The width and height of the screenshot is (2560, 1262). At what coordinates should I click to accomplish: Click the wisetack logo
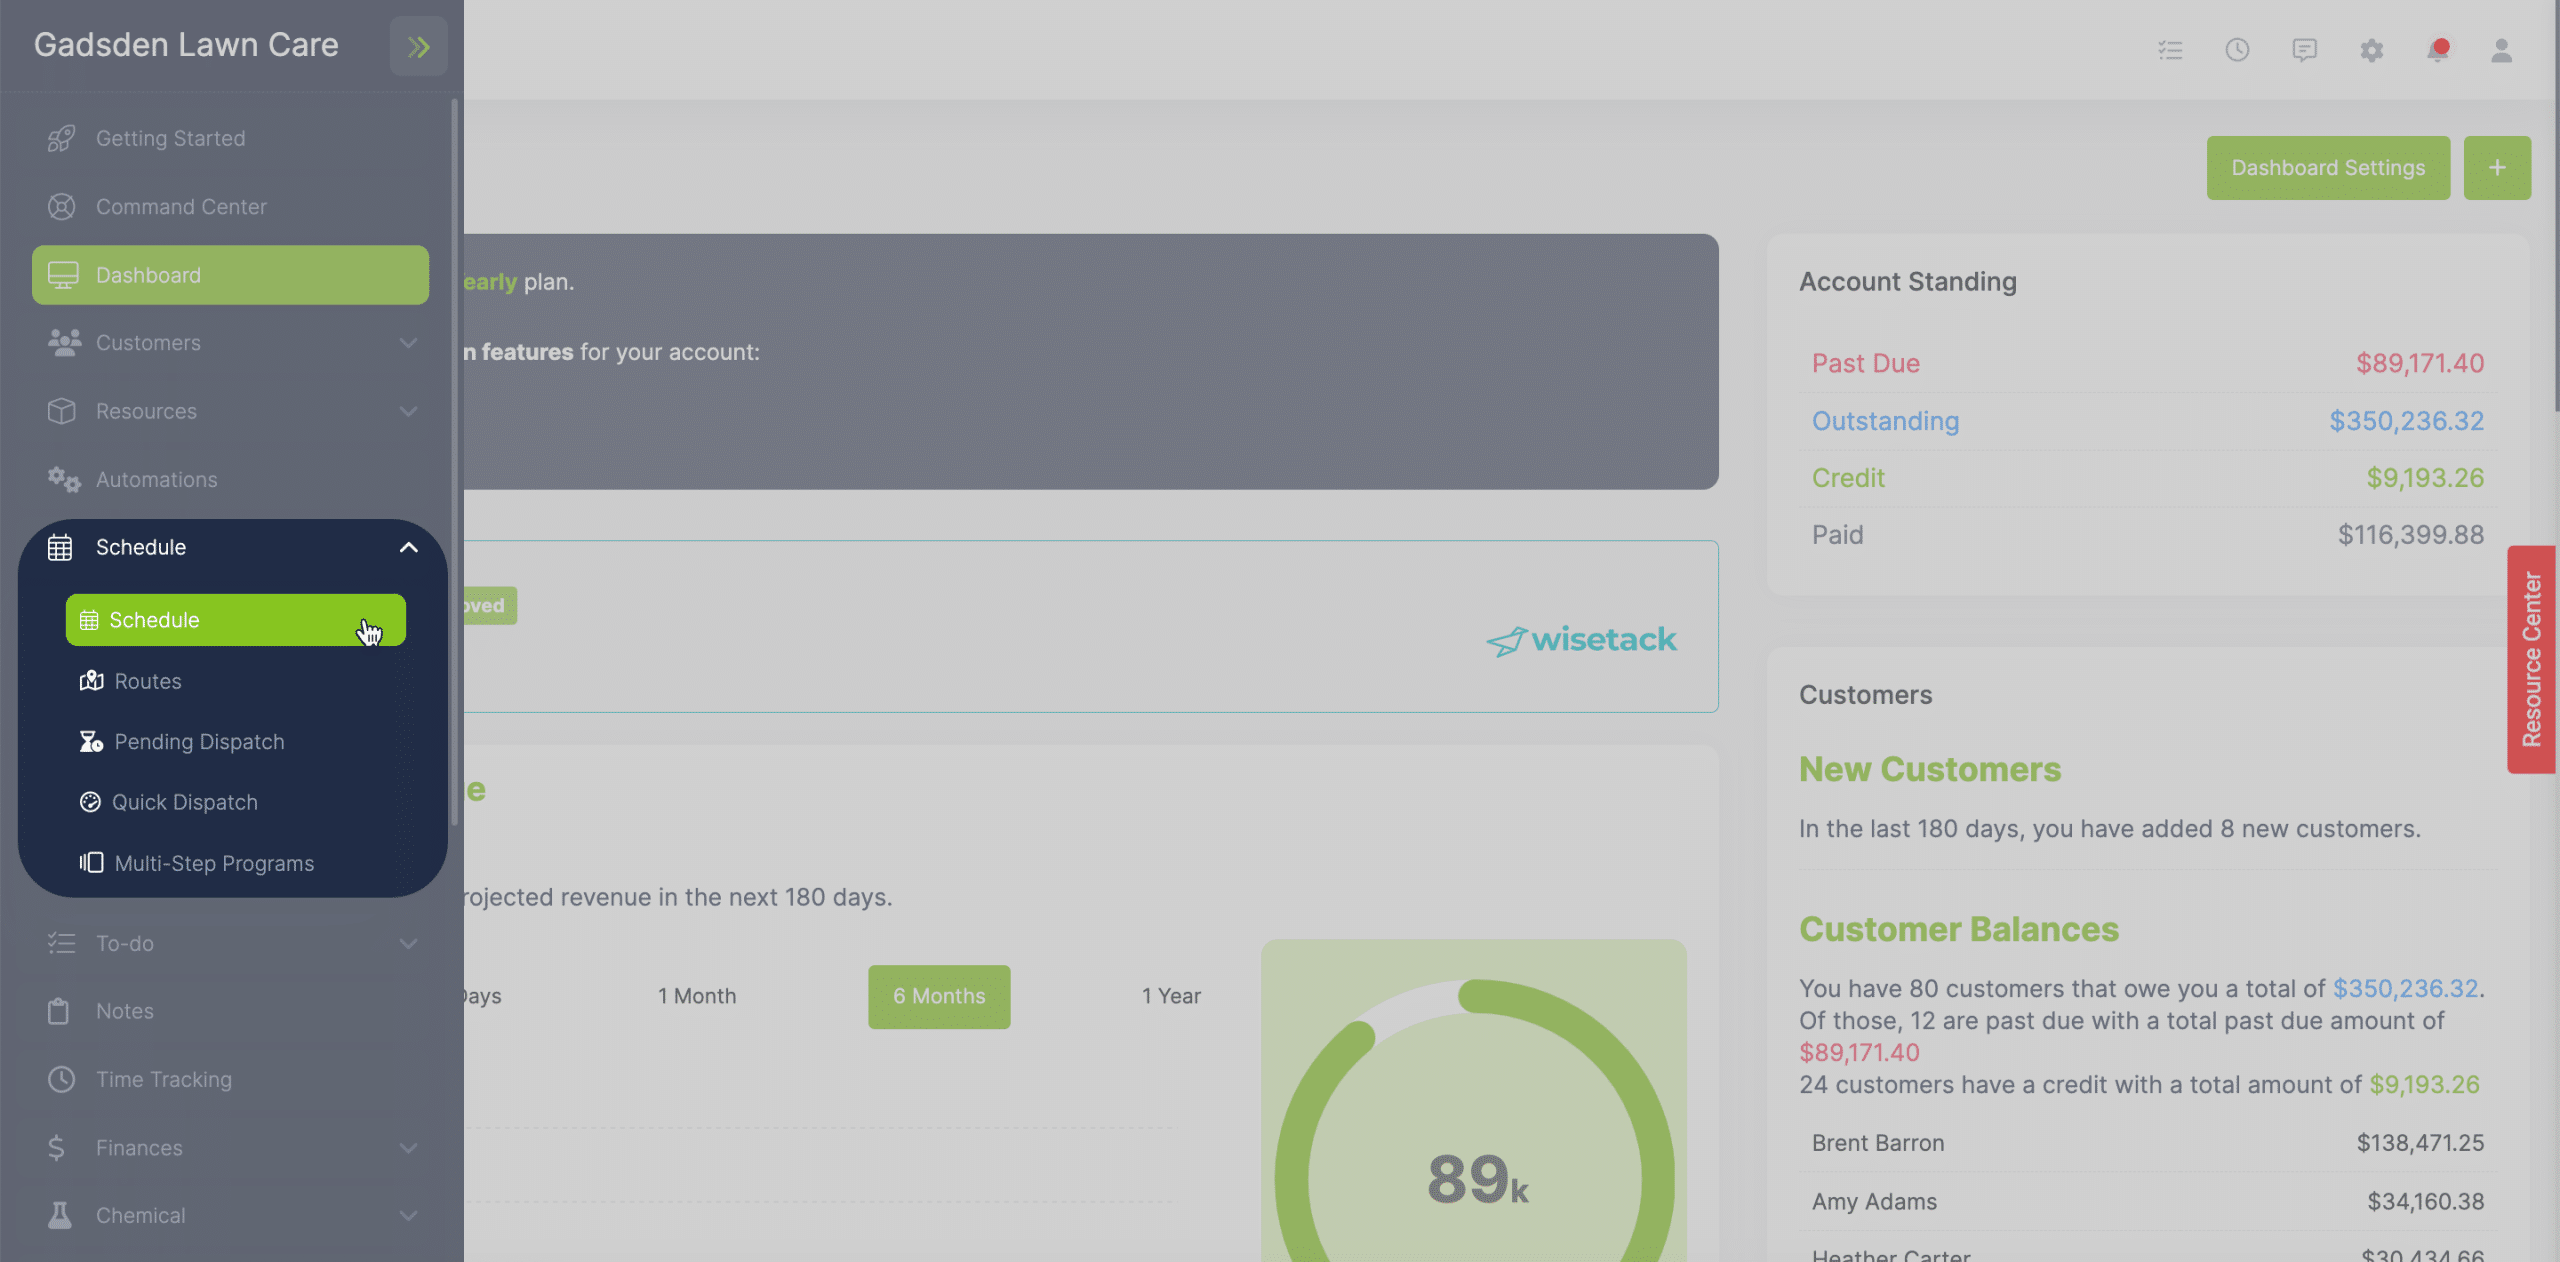pos(1581,640)
